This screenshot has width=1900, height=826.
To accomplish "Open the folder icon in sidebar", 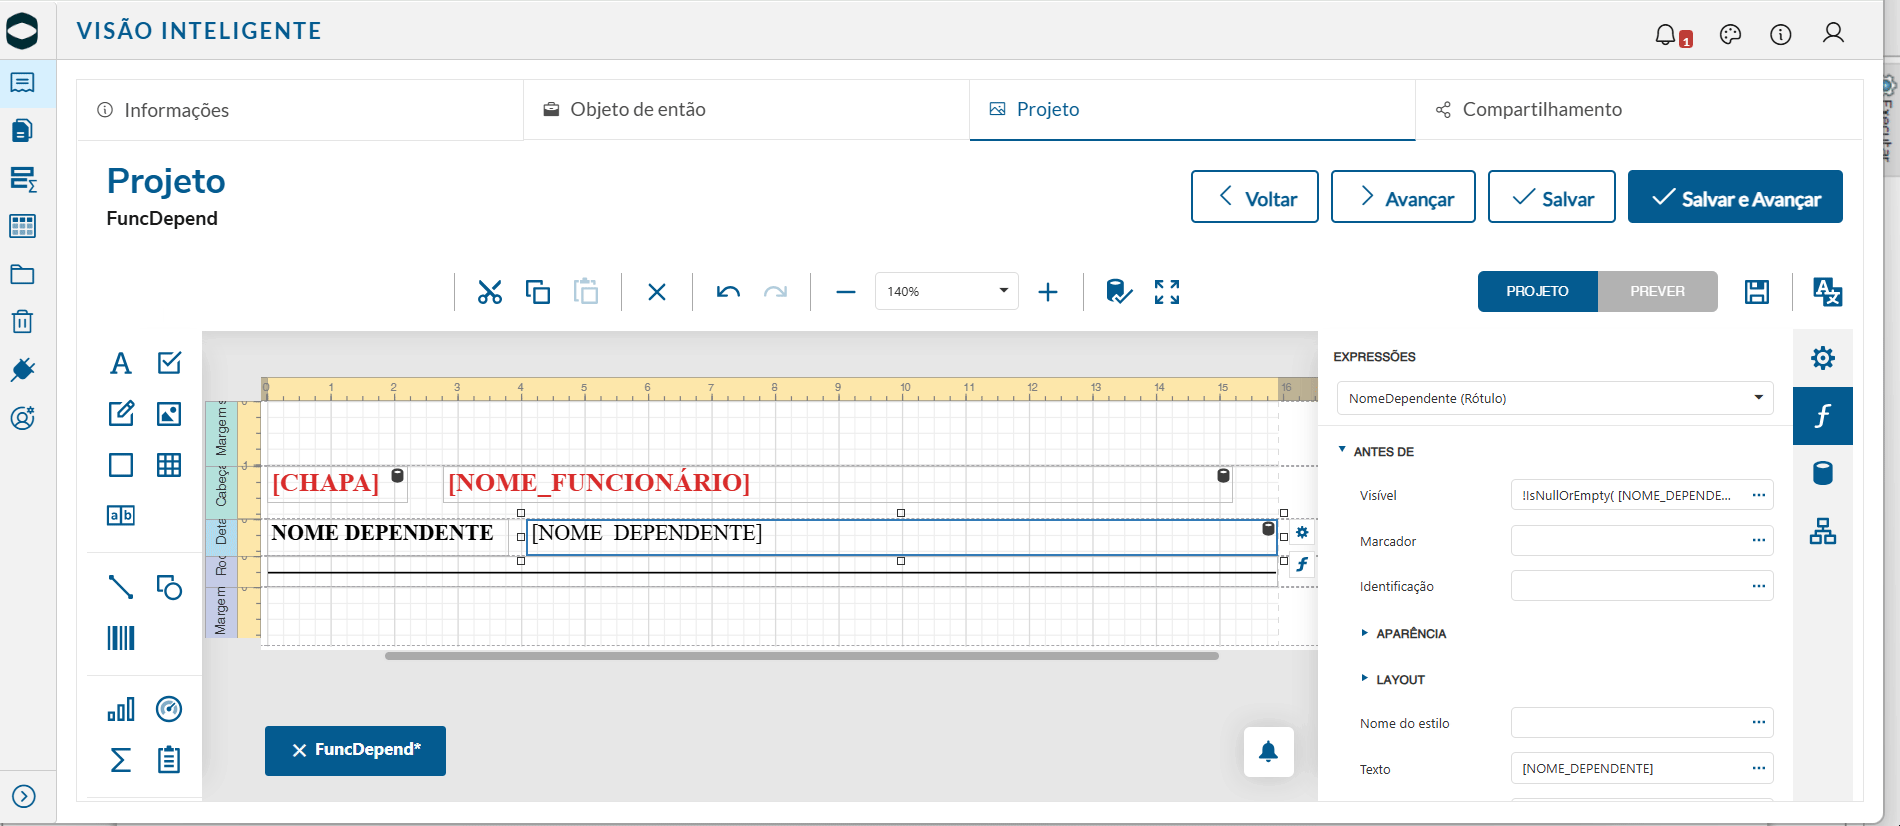I will 22,274.
